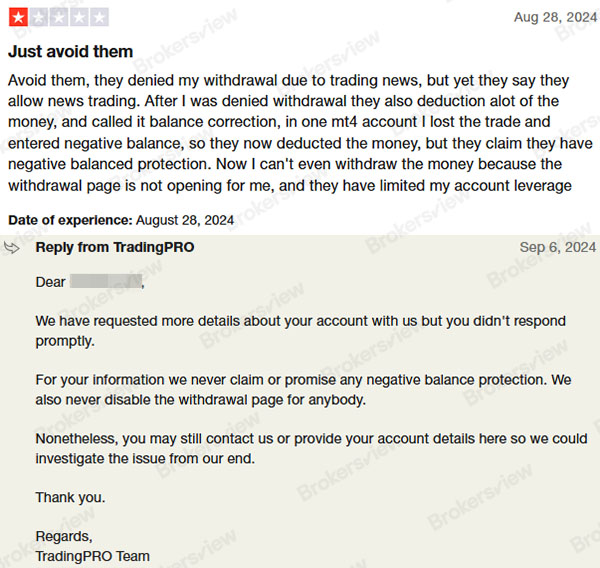Click the 'TradingPRO Team' signature
Screen dimensions: 600x568
pyautogui.click(x=92, y=556)
